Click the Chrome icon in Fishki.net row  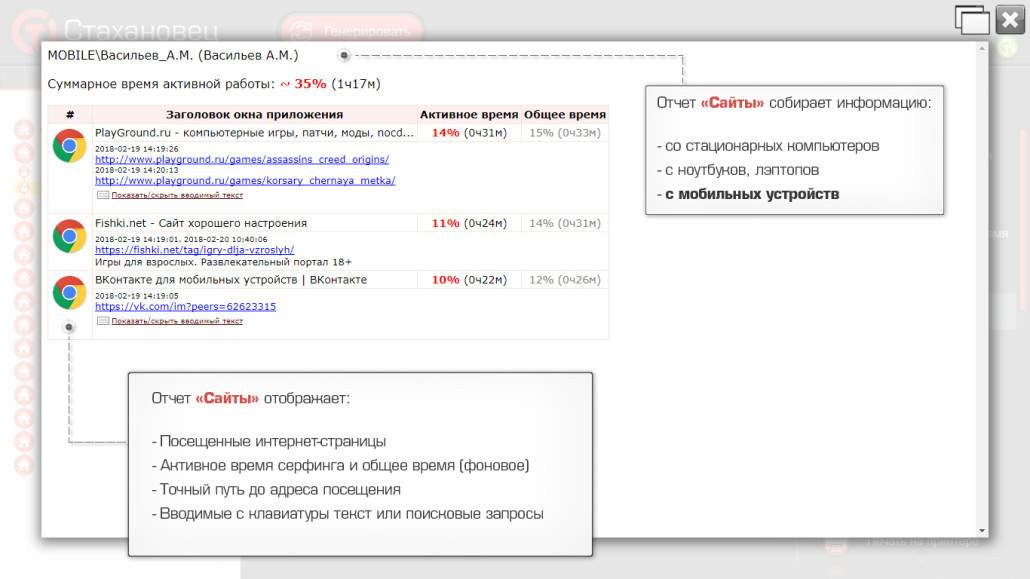point(70,236)
